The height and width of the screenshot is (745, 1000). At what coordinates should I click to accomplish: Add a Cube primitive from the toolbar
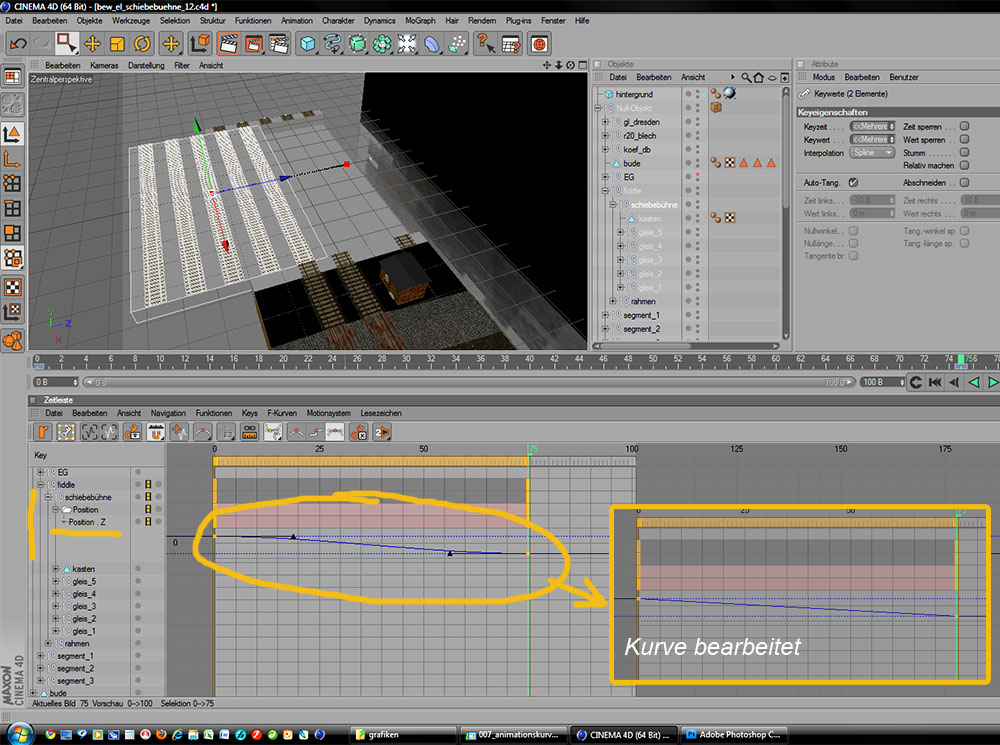tap(307, 44)
